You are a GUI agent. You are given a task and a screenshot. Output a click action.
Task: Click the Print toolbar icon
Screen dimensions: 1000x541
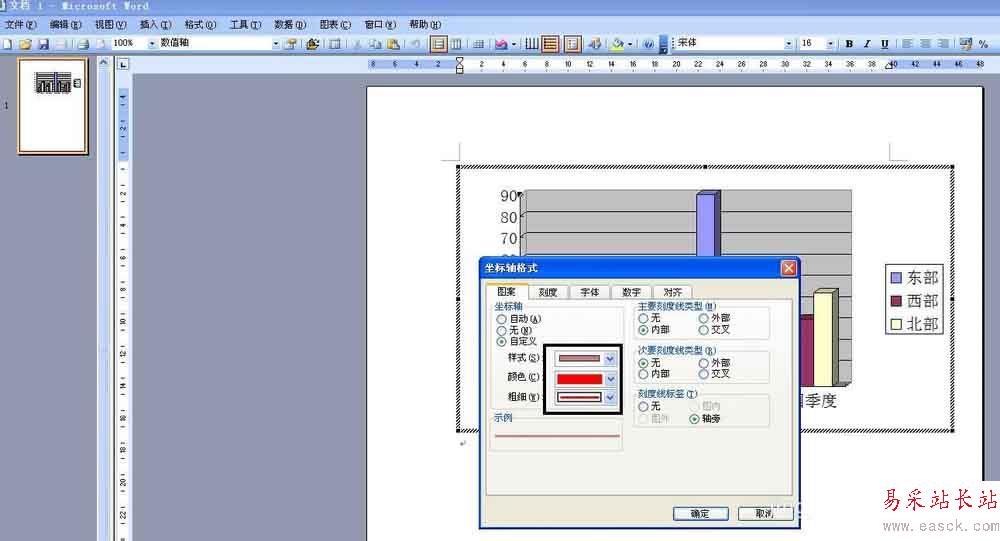click(83, 44)
